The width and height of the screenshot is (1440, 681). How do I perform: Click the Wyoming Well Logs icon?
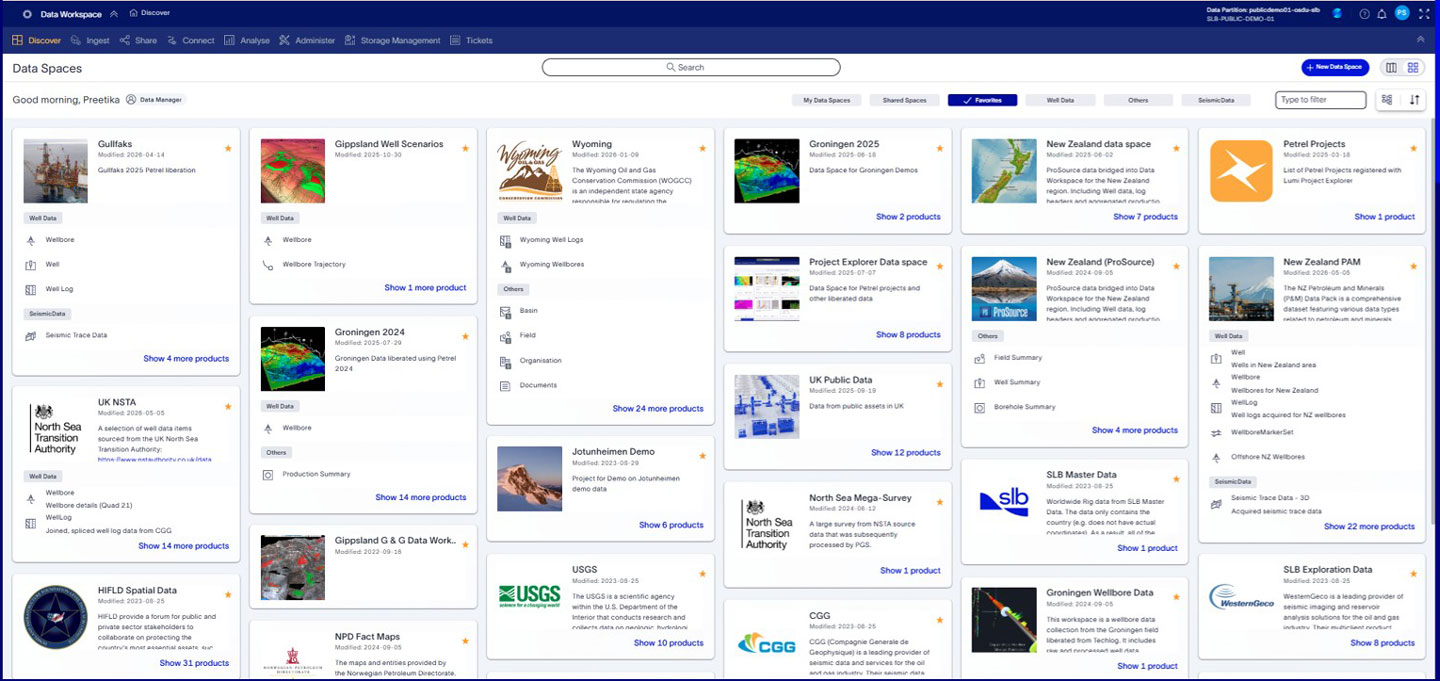pos(505,240)
